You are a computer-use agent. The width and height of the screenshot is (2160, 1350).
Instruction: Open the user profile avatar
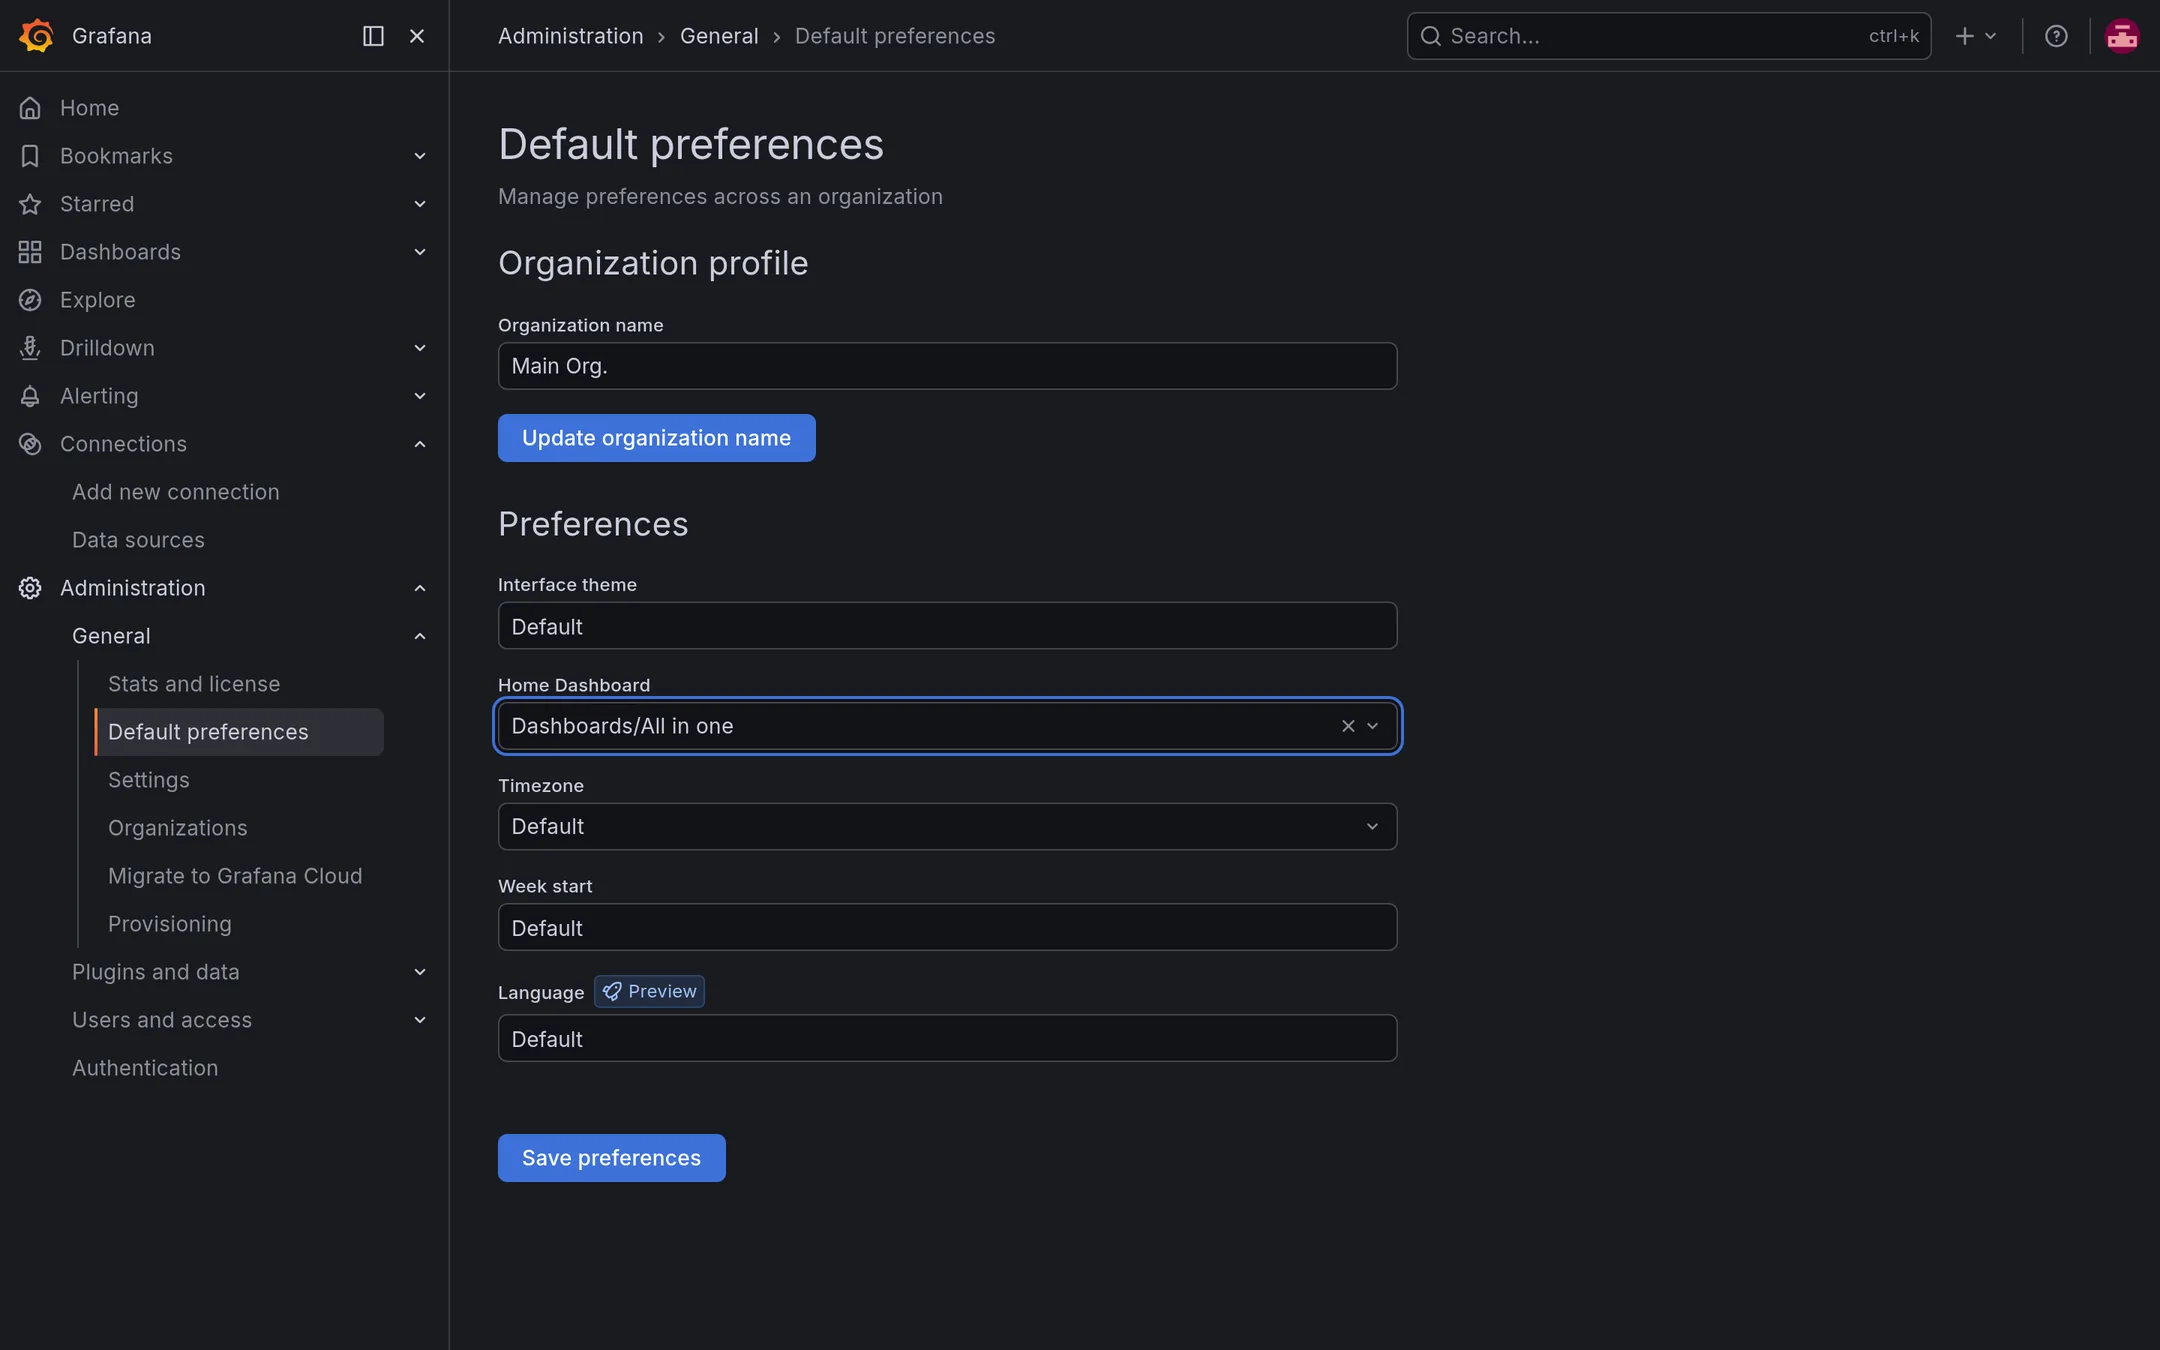point(2122,36)
